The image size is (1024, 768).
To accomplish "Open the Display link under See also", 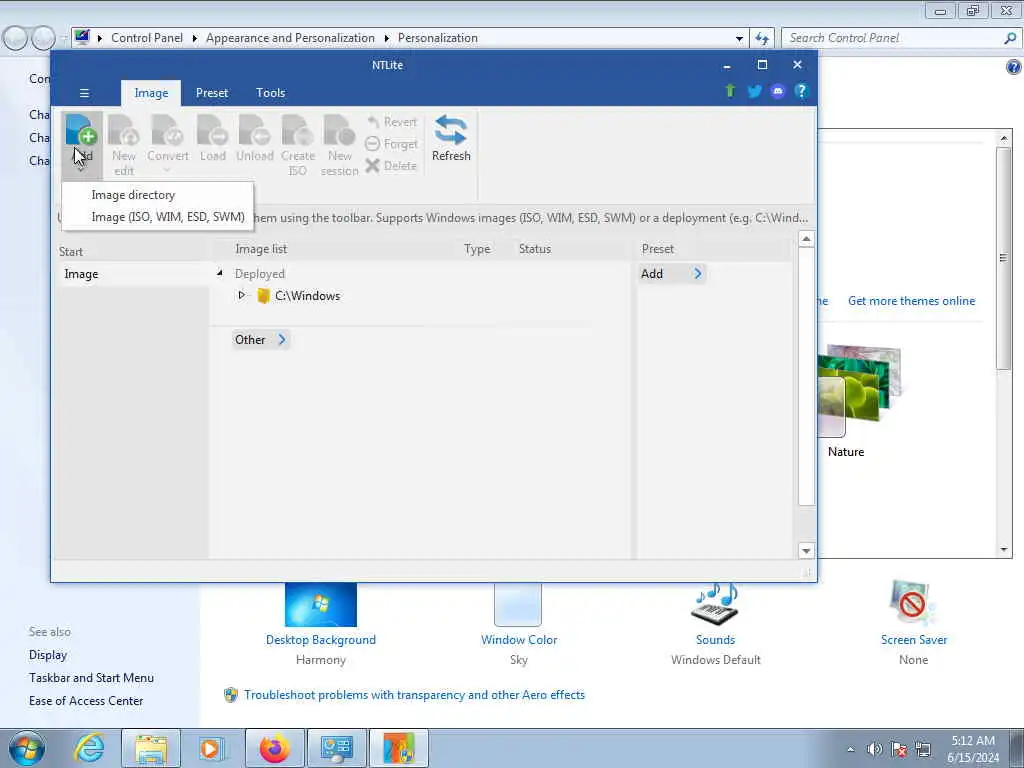I will click(48, 655).
